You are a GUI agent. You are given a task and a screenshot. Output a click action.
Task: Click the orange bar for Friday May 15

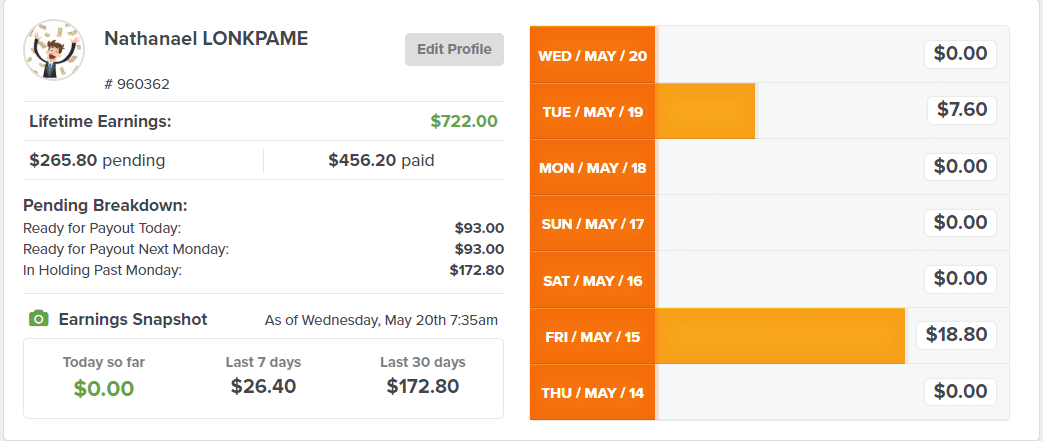click(780, 336)
